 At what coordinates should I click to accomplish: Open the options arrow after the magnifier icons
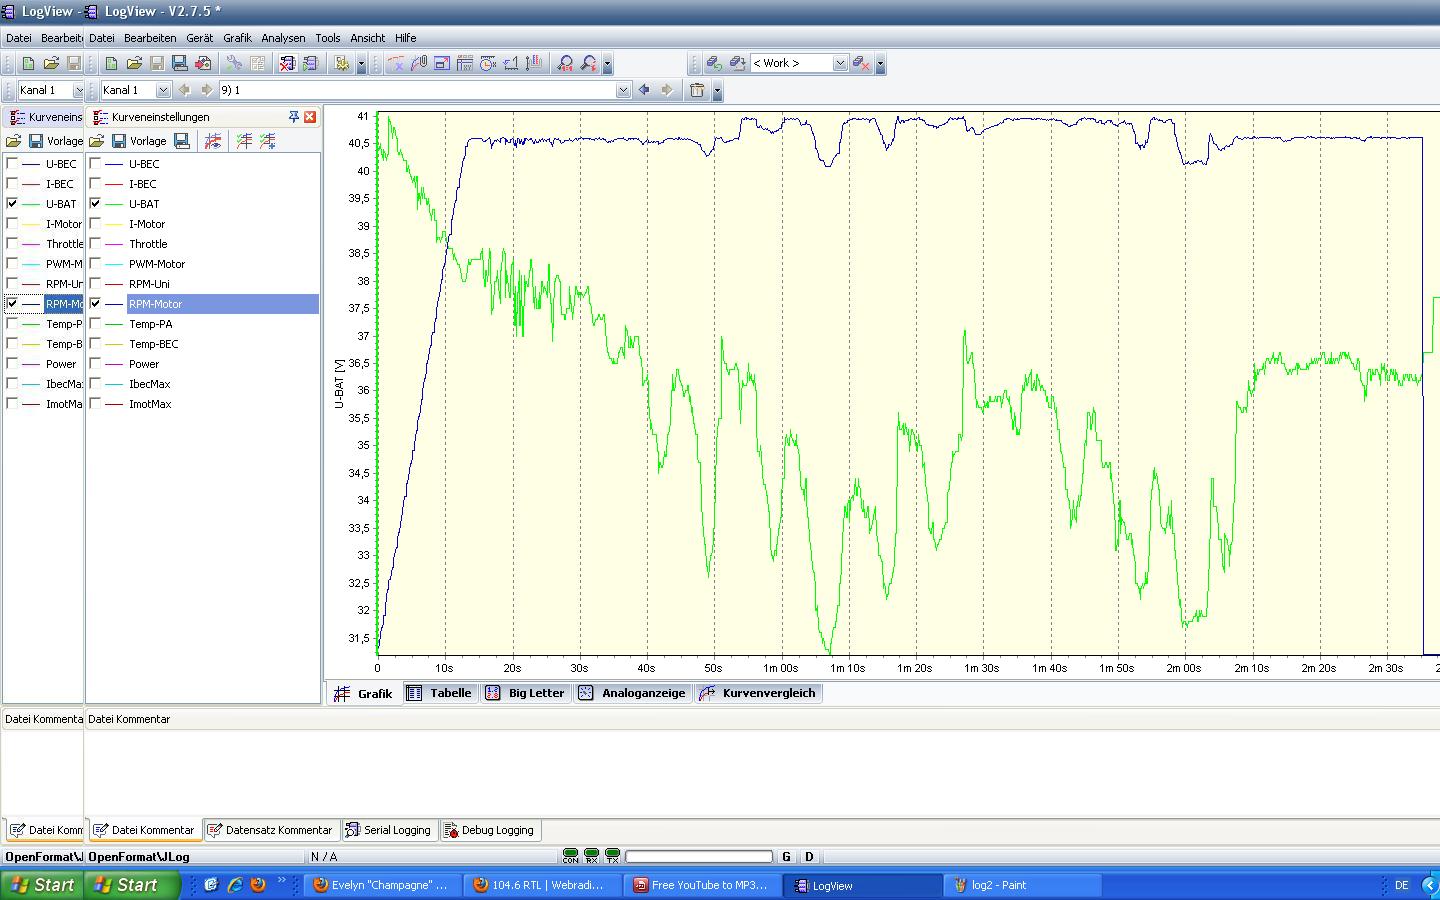[x=607, y=64]
